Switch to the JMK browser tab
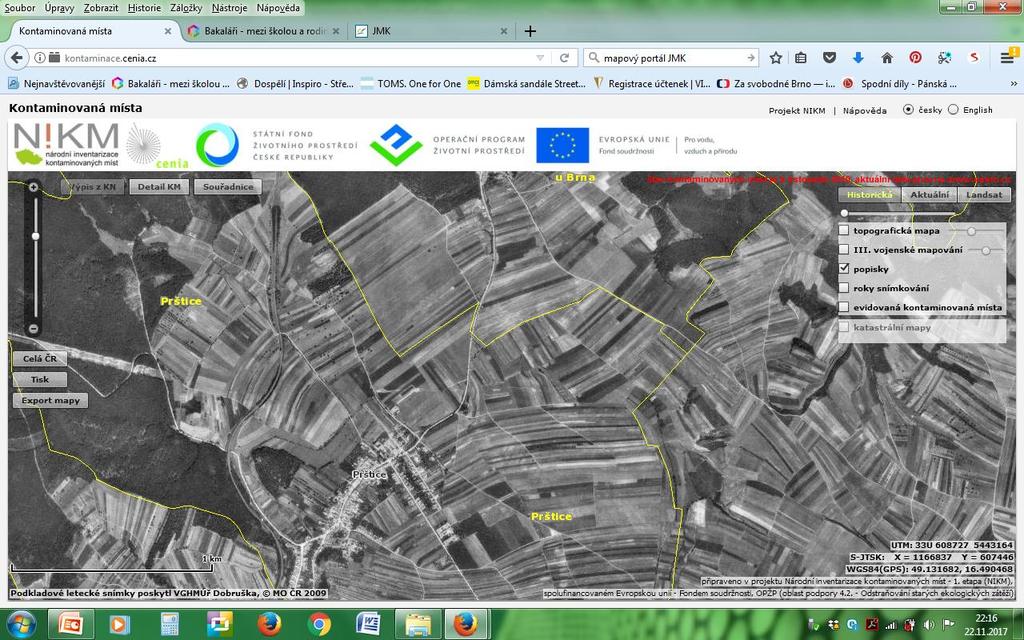Screen dimensions: 1024x640 [431, 31]
